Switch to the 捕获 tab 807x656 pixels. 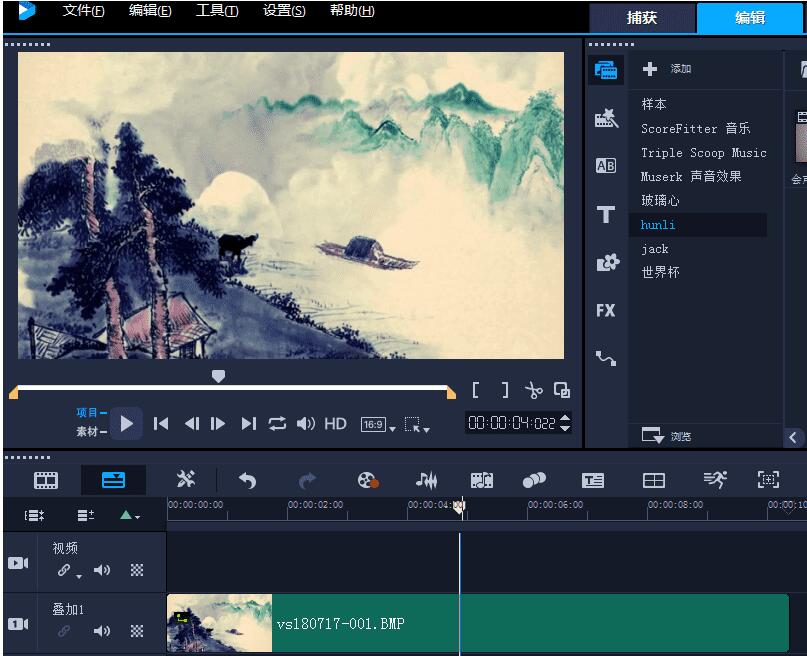[x=641, y=18]
